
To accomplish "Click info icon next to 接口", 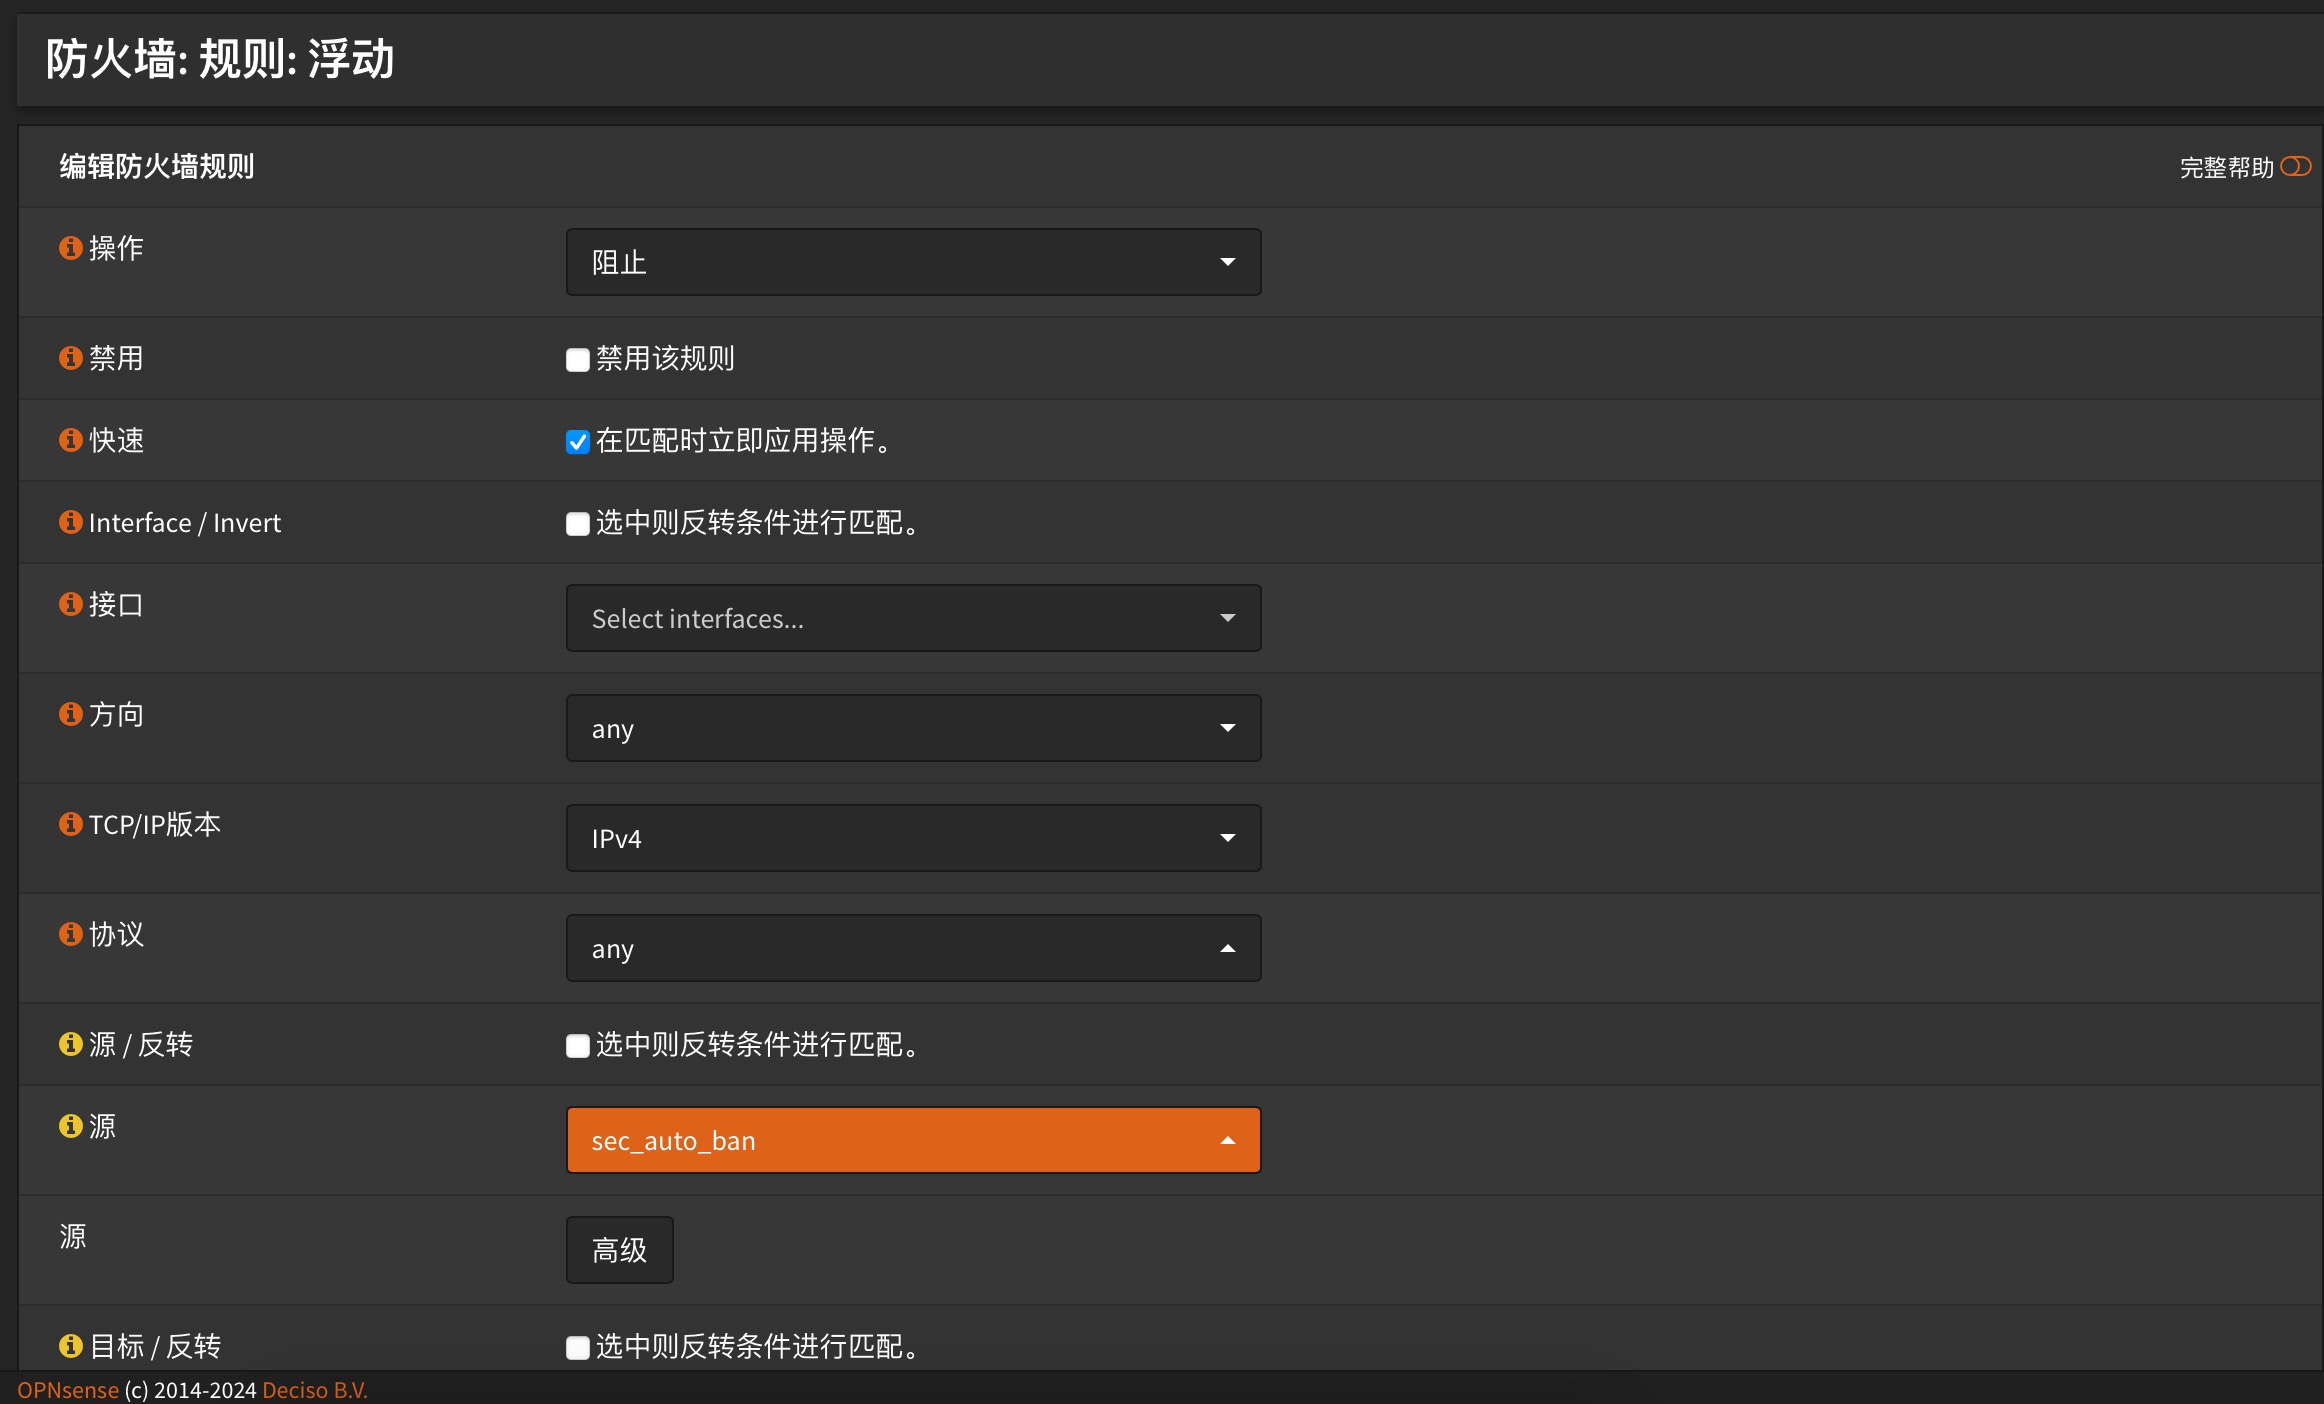I will 70,604.
